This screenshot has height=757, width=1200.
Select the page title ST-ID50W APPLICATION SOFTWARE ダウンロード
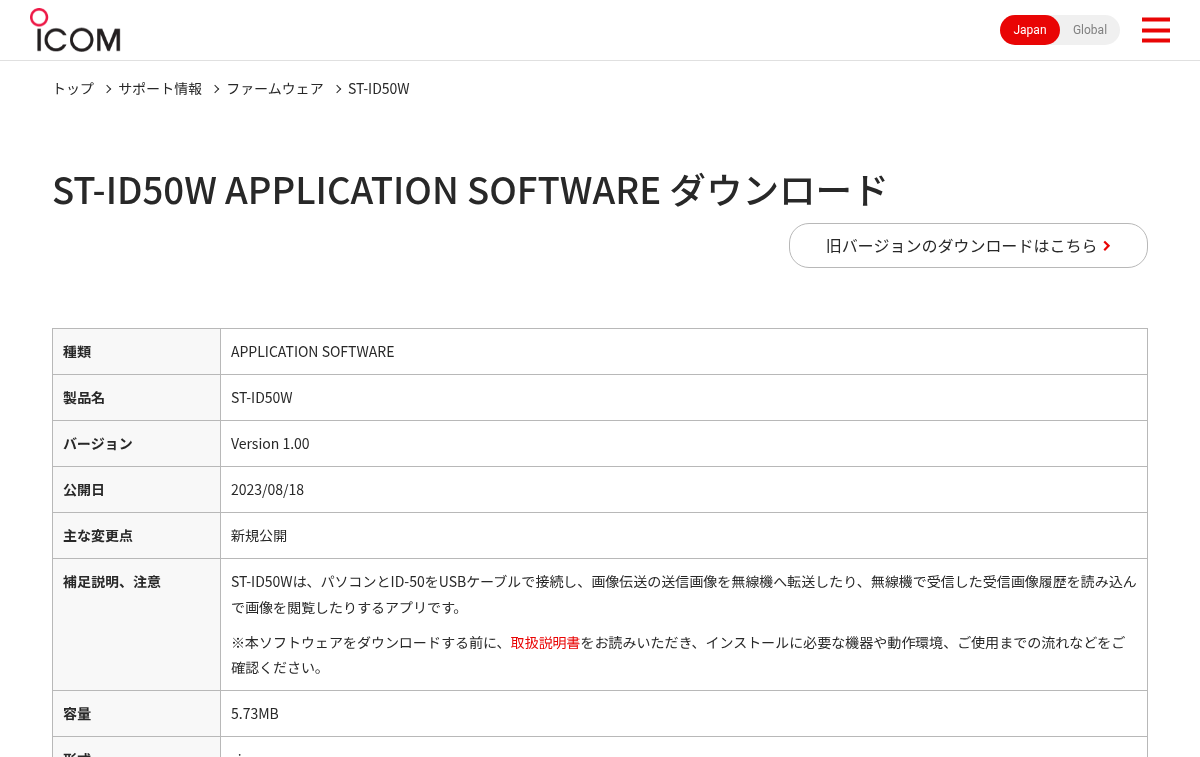[x=470, y=190]
